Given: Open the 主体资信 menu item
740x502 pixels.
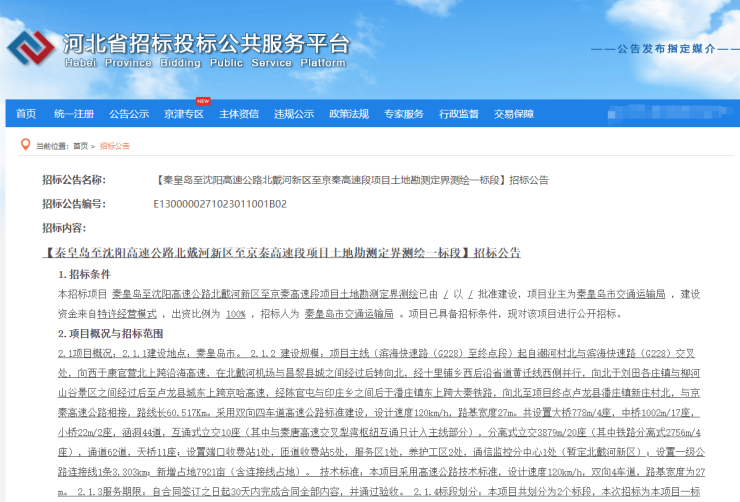Looking at the screenshot, I should [239, 114].
